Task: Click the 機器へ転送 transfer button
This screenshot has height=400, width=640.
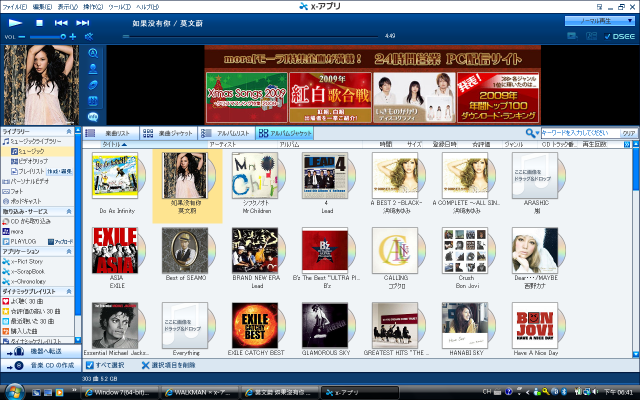Action: pyautogui.click(x=41, y=351)
